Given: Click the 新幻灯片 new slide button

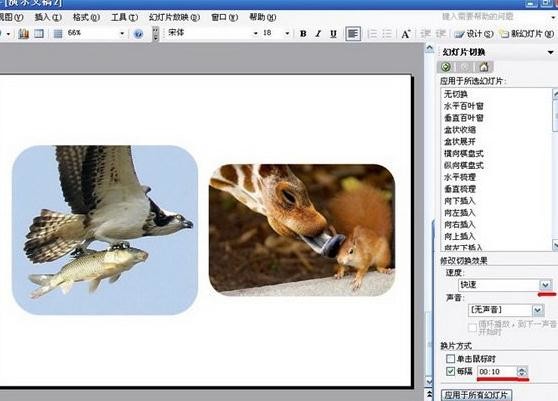Looking at the screenshot, I should [x=527, y=34].
